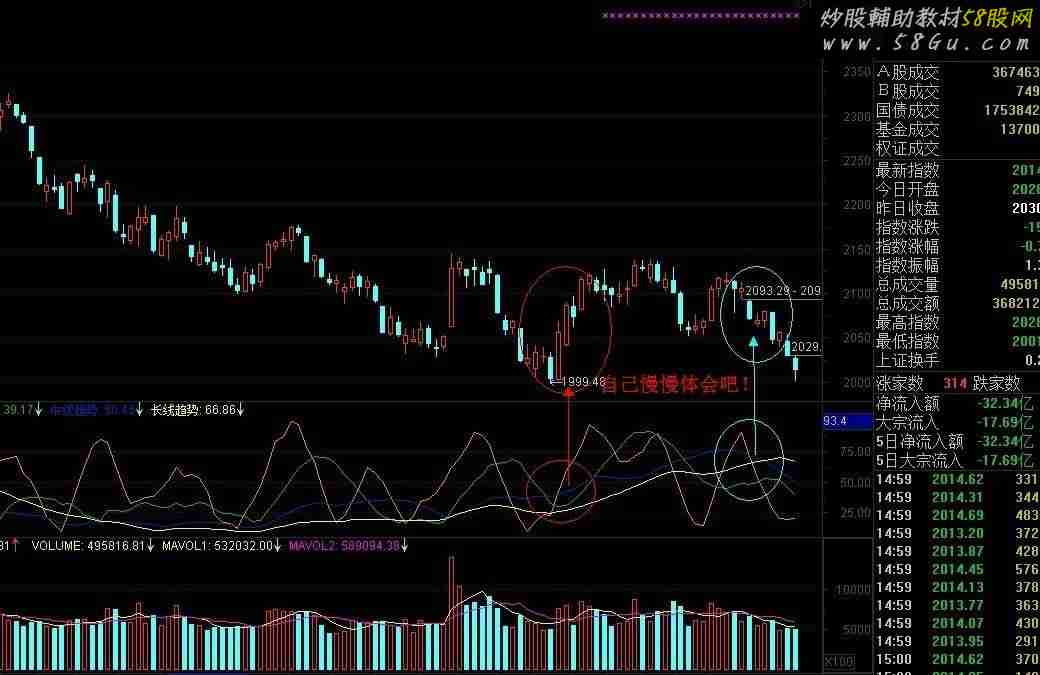
Task: Click the B股成交 label in the quote panel
Action: 908,92
